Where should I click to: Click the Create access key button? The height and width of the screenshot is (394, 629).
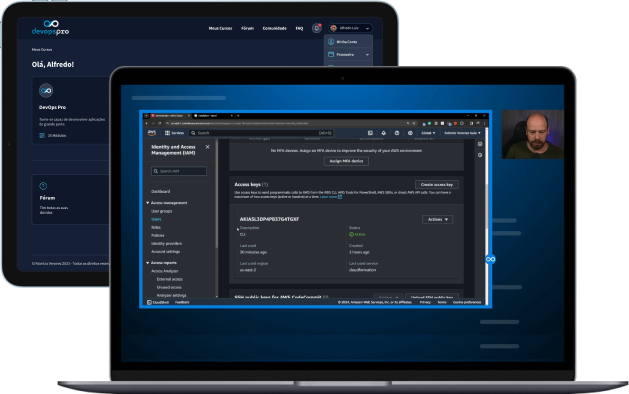437,185
